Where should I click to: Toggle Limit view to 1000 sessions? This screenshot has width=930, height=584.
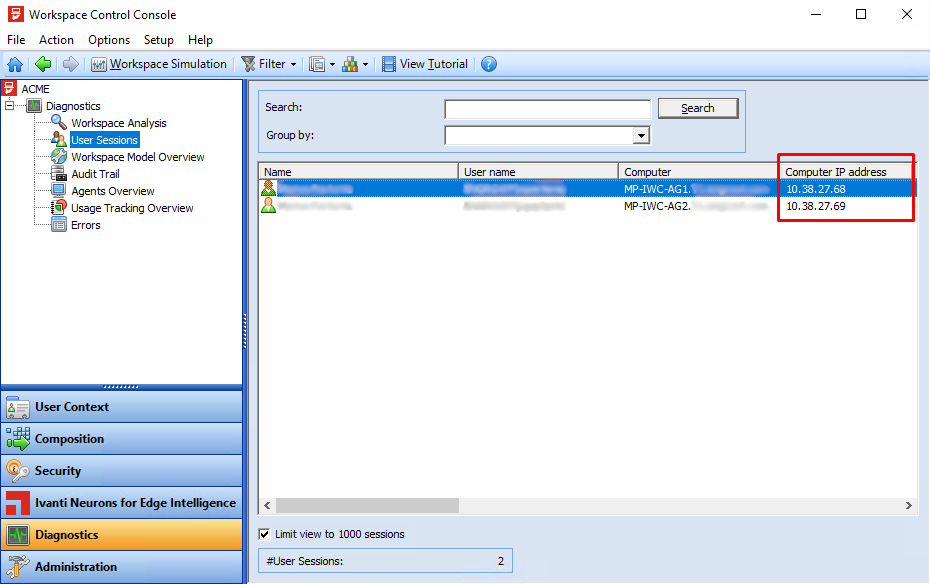click(265, 534)
